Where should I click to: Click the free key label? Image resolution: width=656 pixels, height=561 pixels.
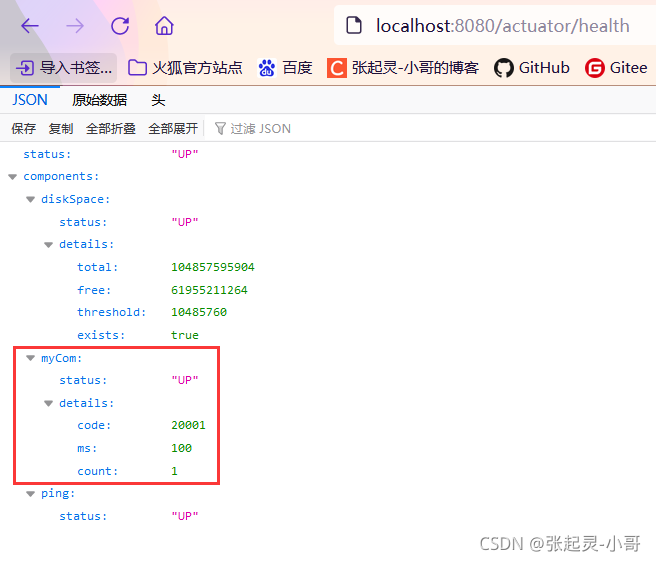coord(95,290)
